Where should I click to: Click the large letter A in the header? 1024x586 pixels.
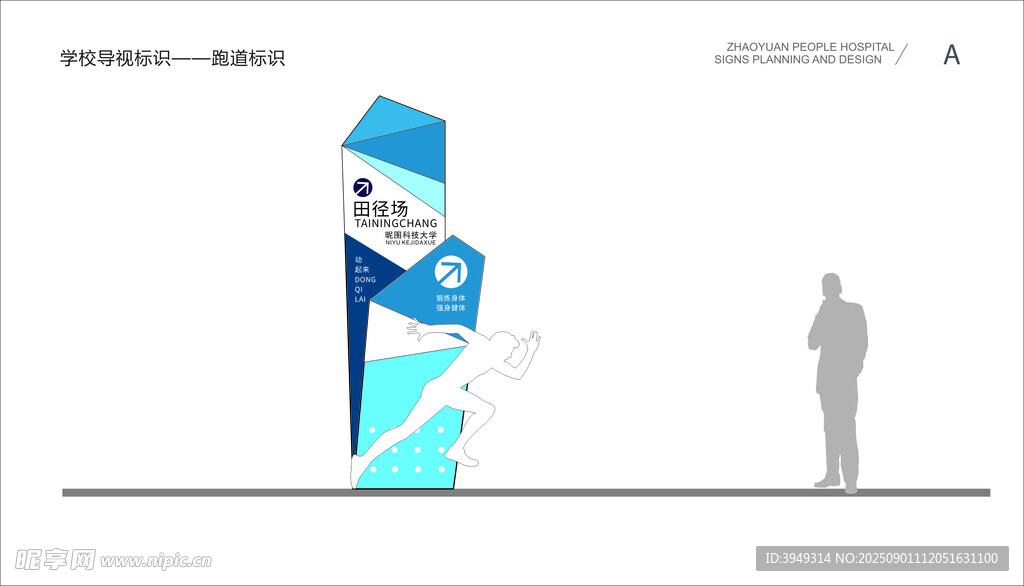tap(951, 55)
